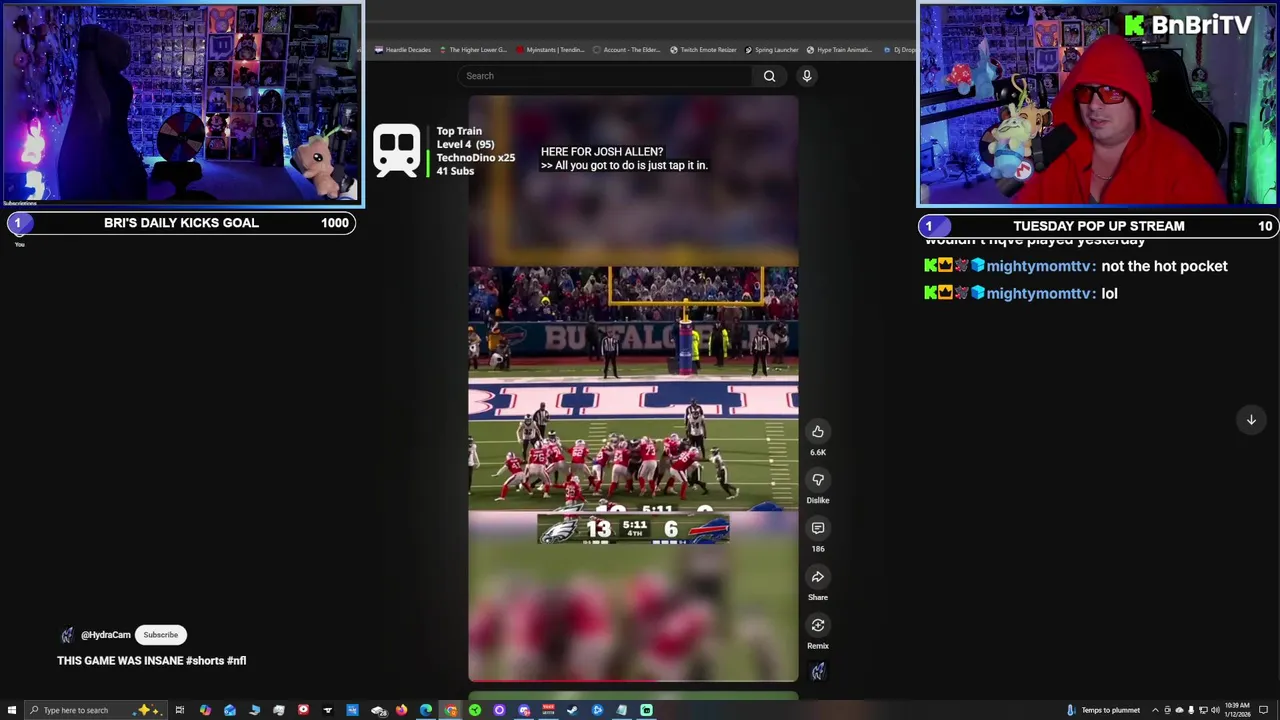Open Hype Train Animation bookmark

click(840, 50)
